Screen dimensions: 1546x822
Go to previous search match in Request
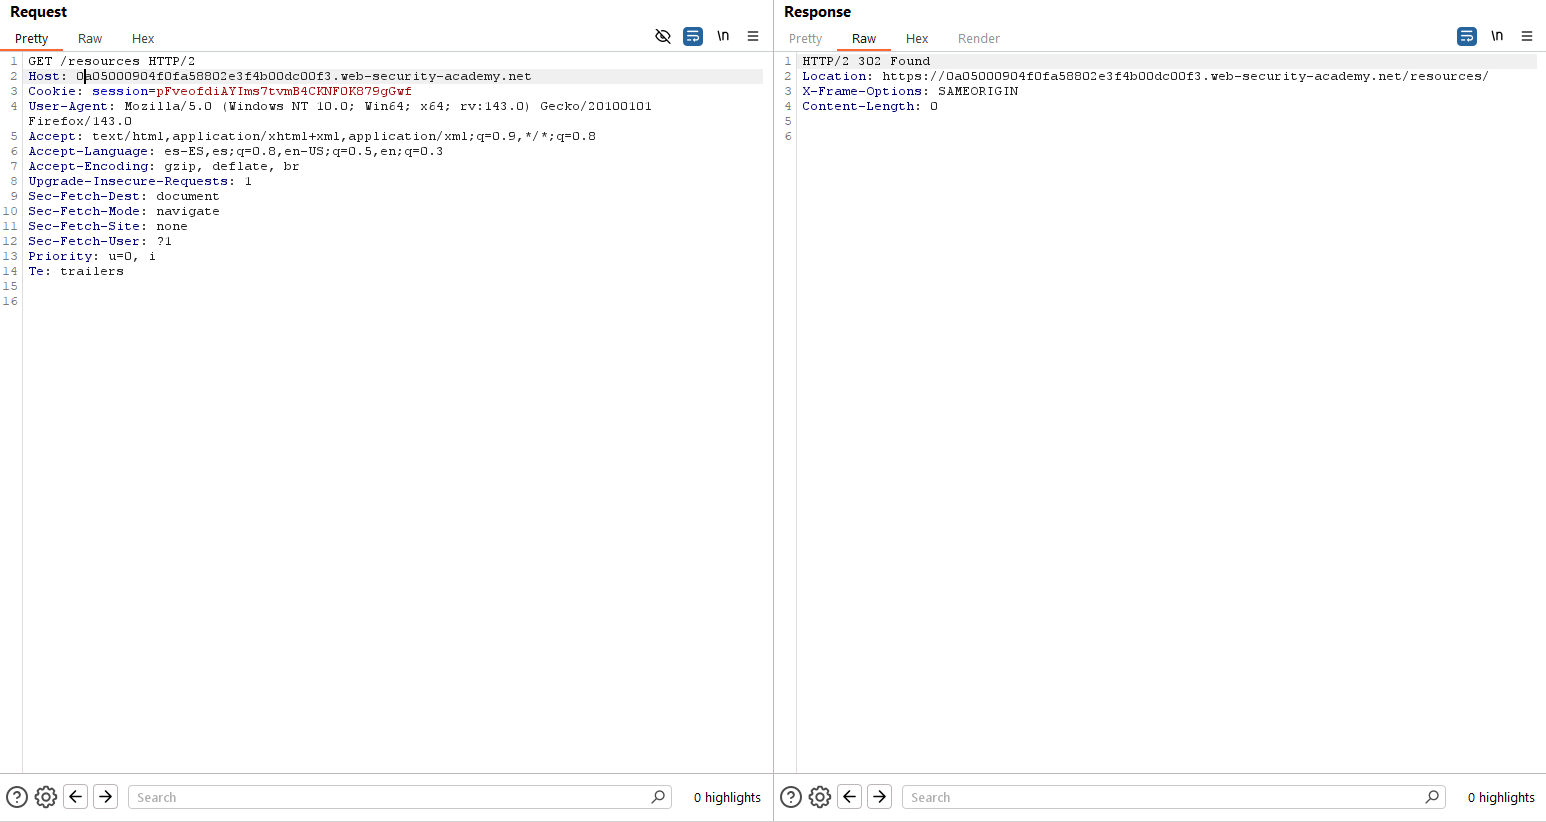coord(76,797)
